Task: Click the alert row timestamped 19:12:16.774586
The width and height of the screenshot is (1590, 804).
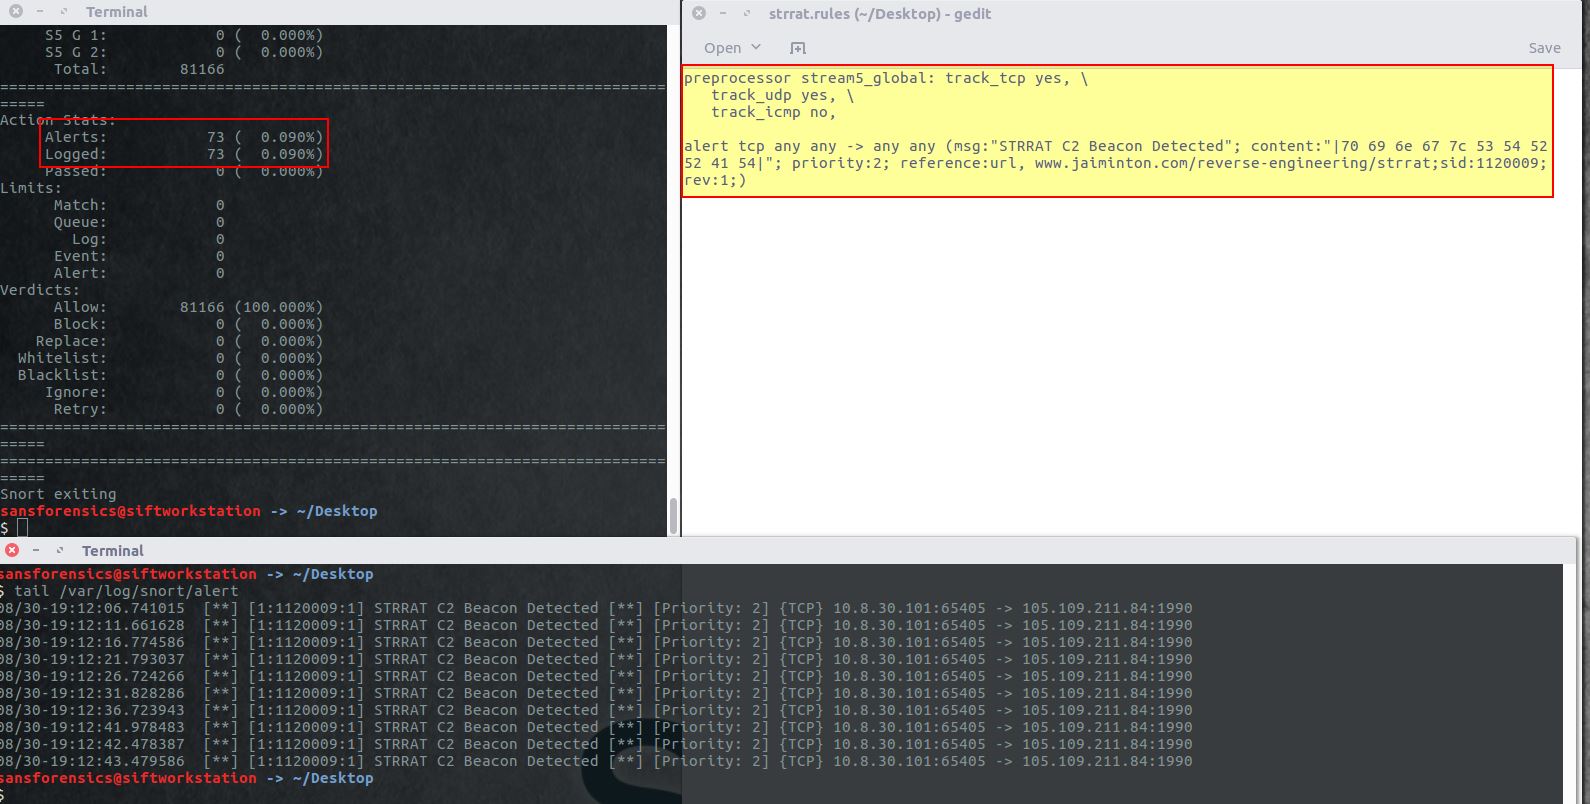Action: pyautogui.click(x=596, y=642)
